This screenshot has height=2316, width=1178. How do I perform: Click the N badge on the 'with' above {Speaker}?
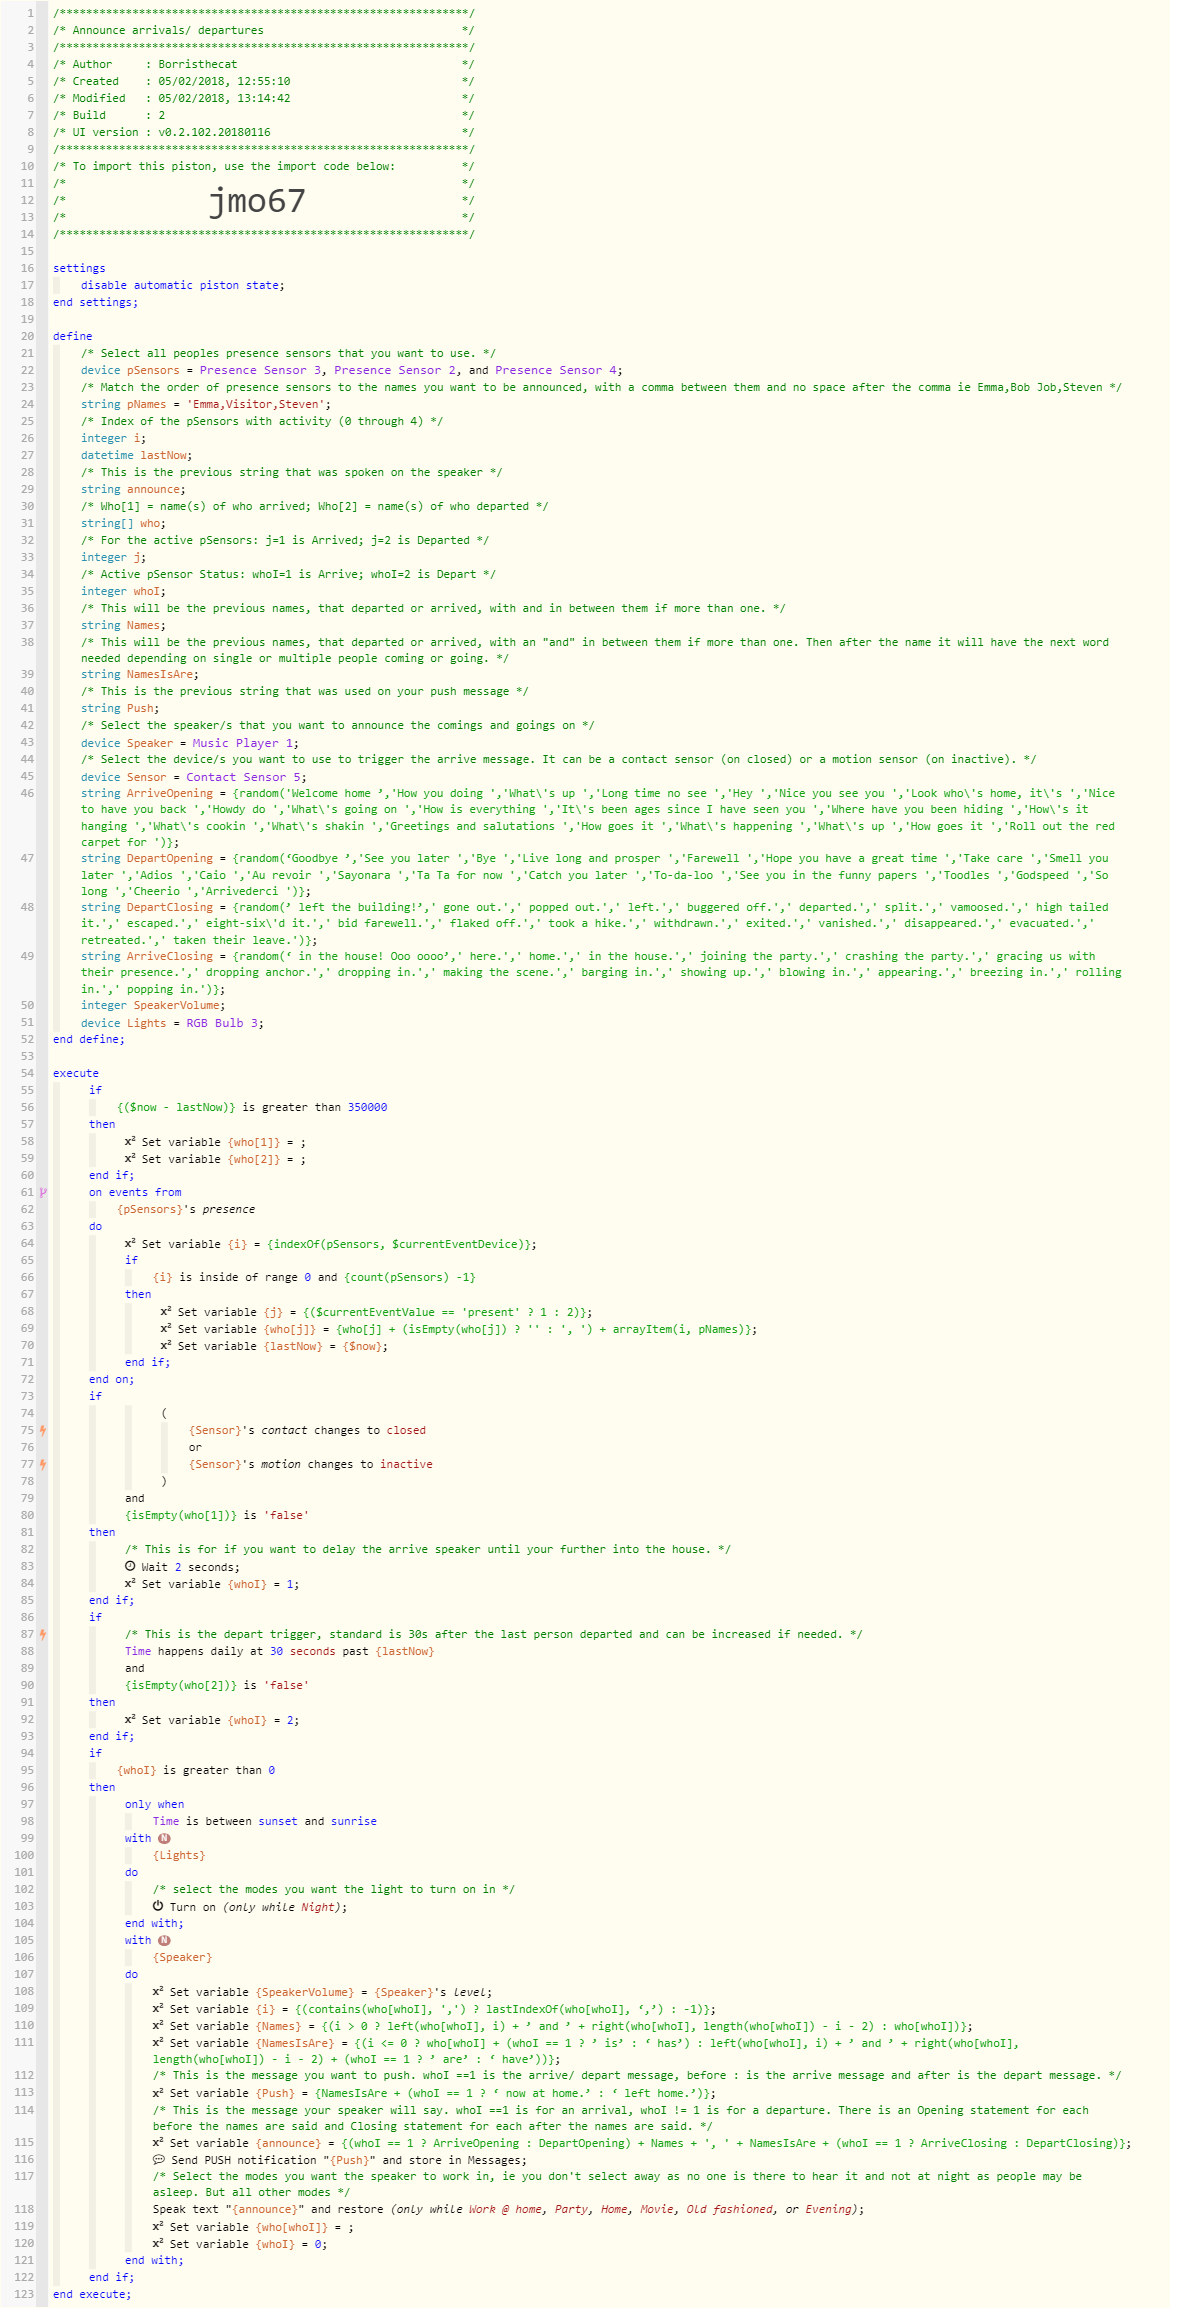click(x=165, y=1940)
